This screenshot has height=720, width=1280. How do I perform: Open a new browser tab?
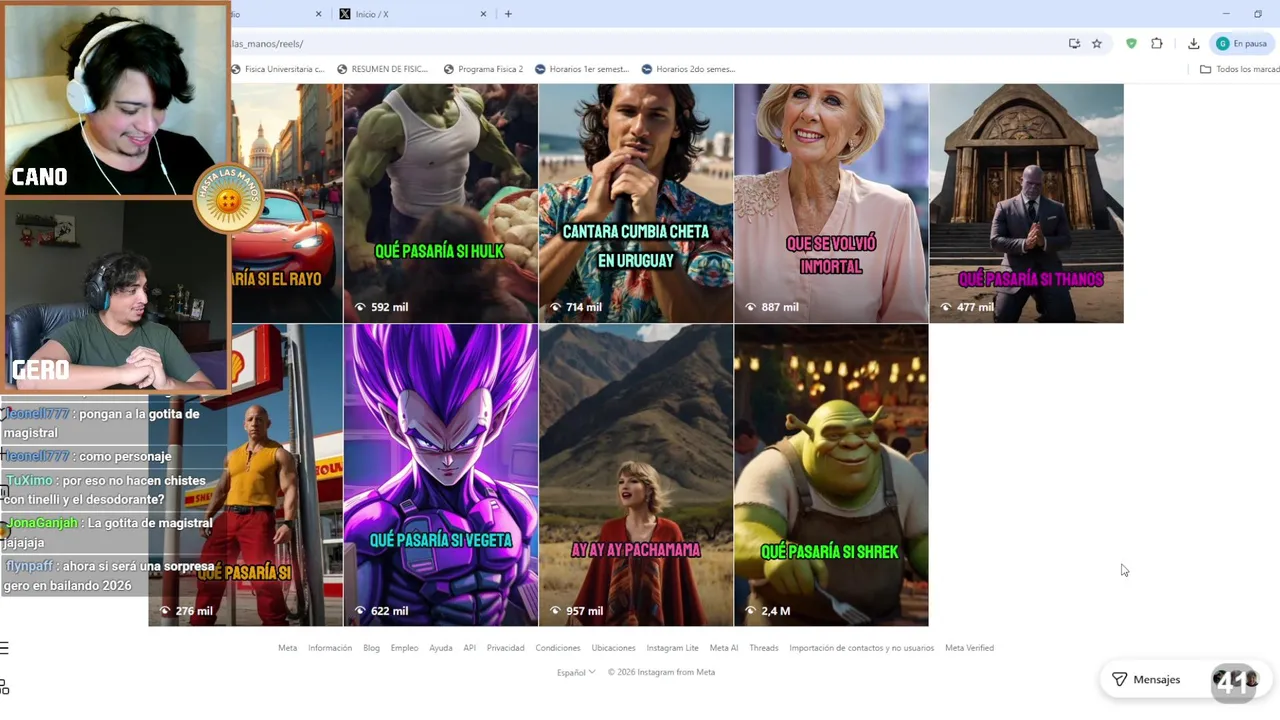508,14
